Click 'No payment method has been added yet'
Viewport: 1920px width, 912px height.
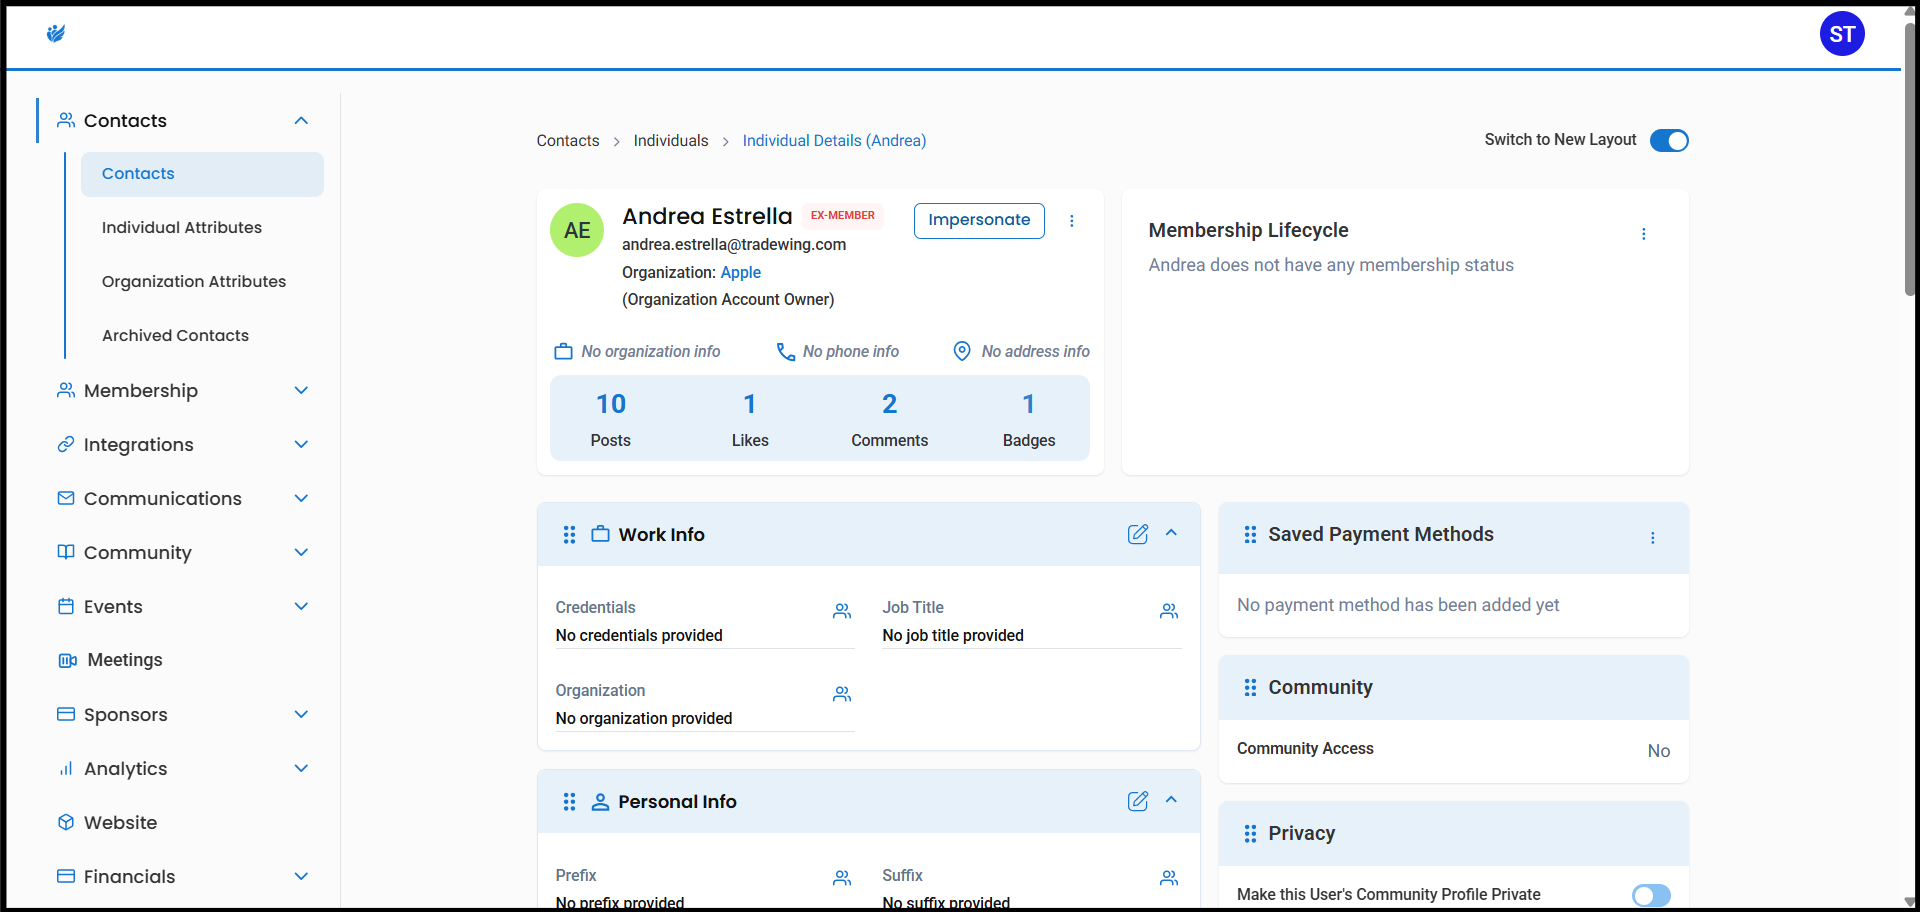(x=1398, y=605)
